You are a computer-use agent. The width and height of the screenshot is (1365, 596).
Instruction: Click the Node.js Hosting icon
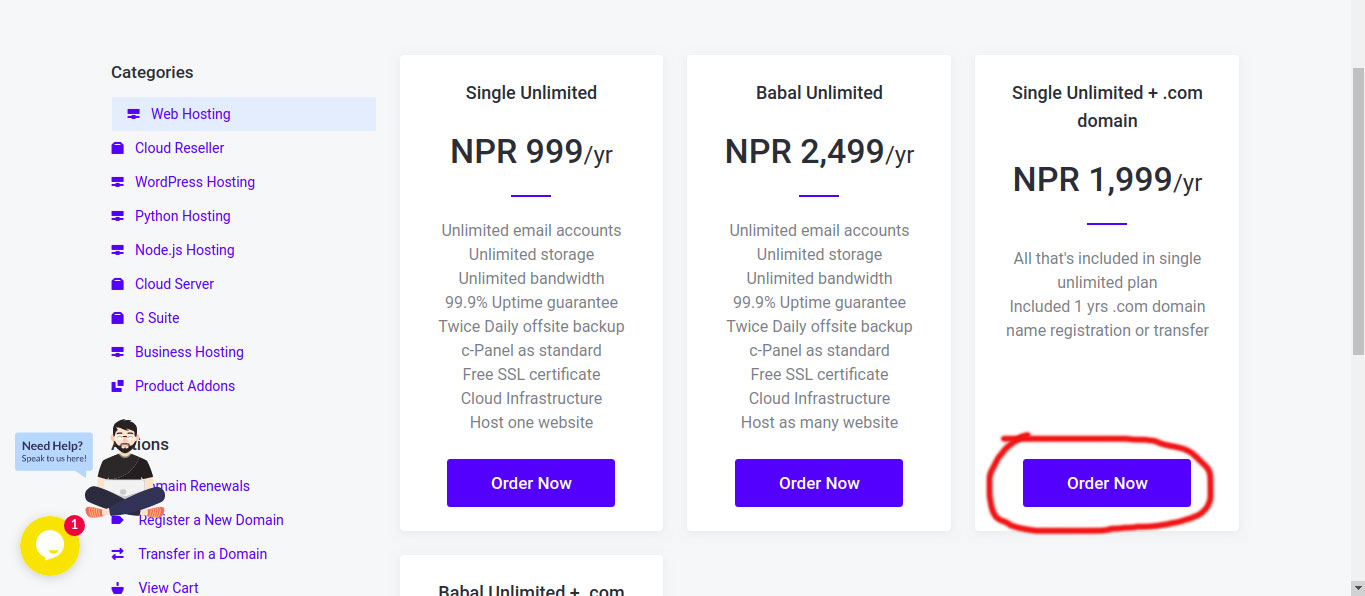click(117, 250)
